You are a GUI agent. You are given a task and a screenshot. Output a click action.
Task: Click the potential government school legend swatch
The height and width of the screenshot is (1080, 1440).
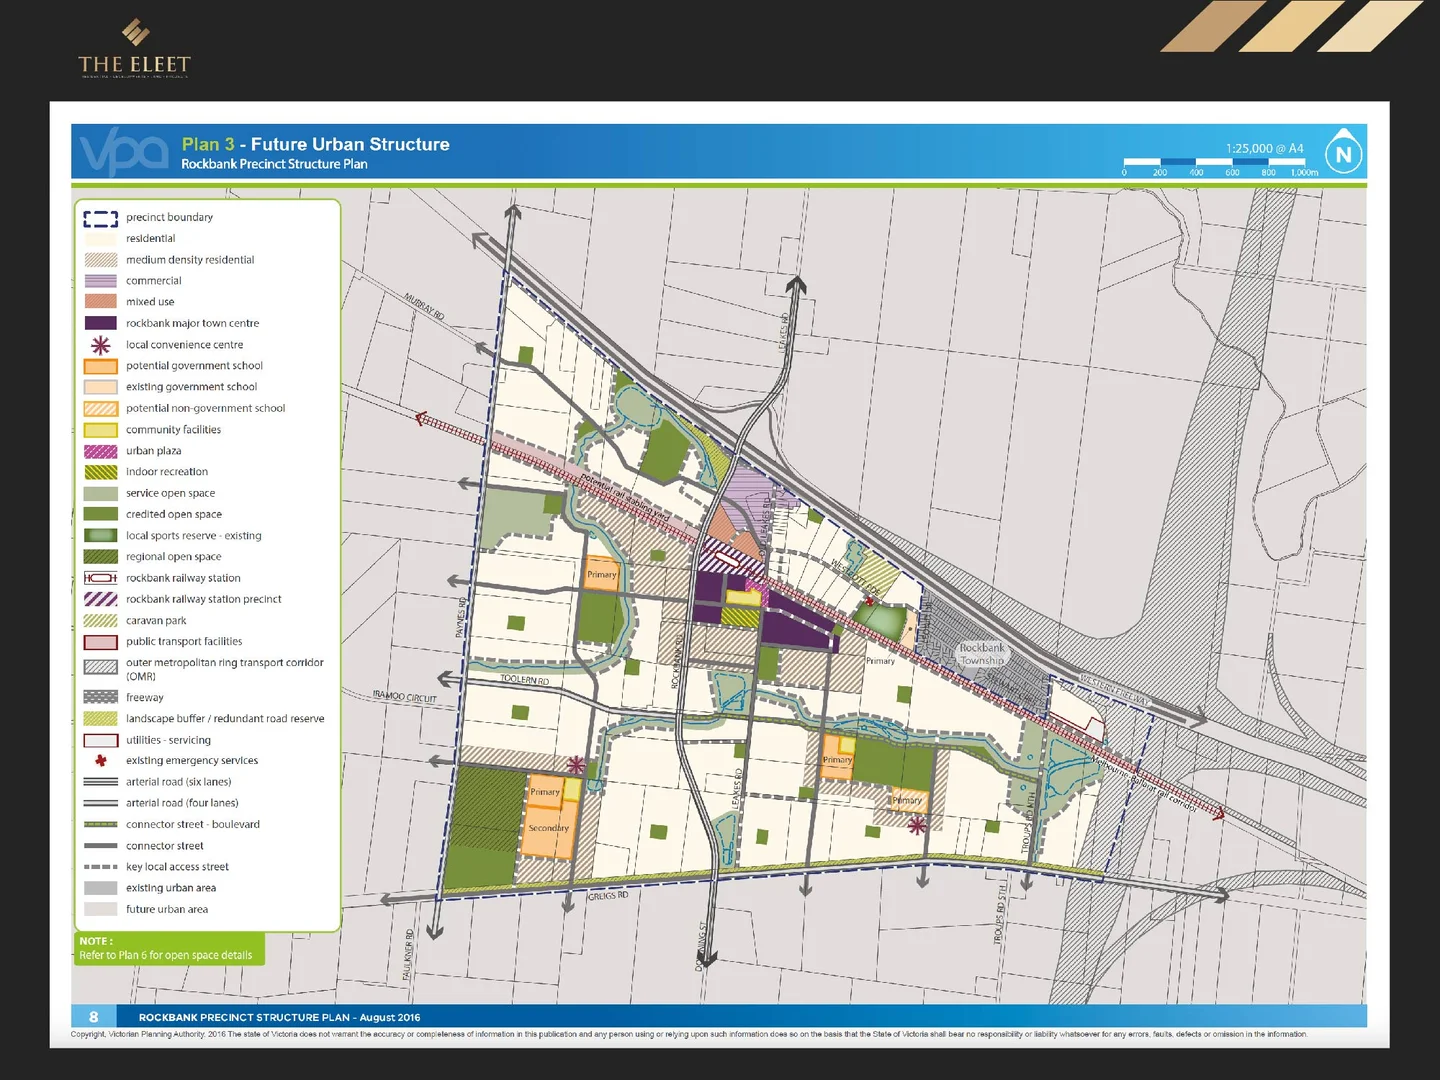click(101, 367)
